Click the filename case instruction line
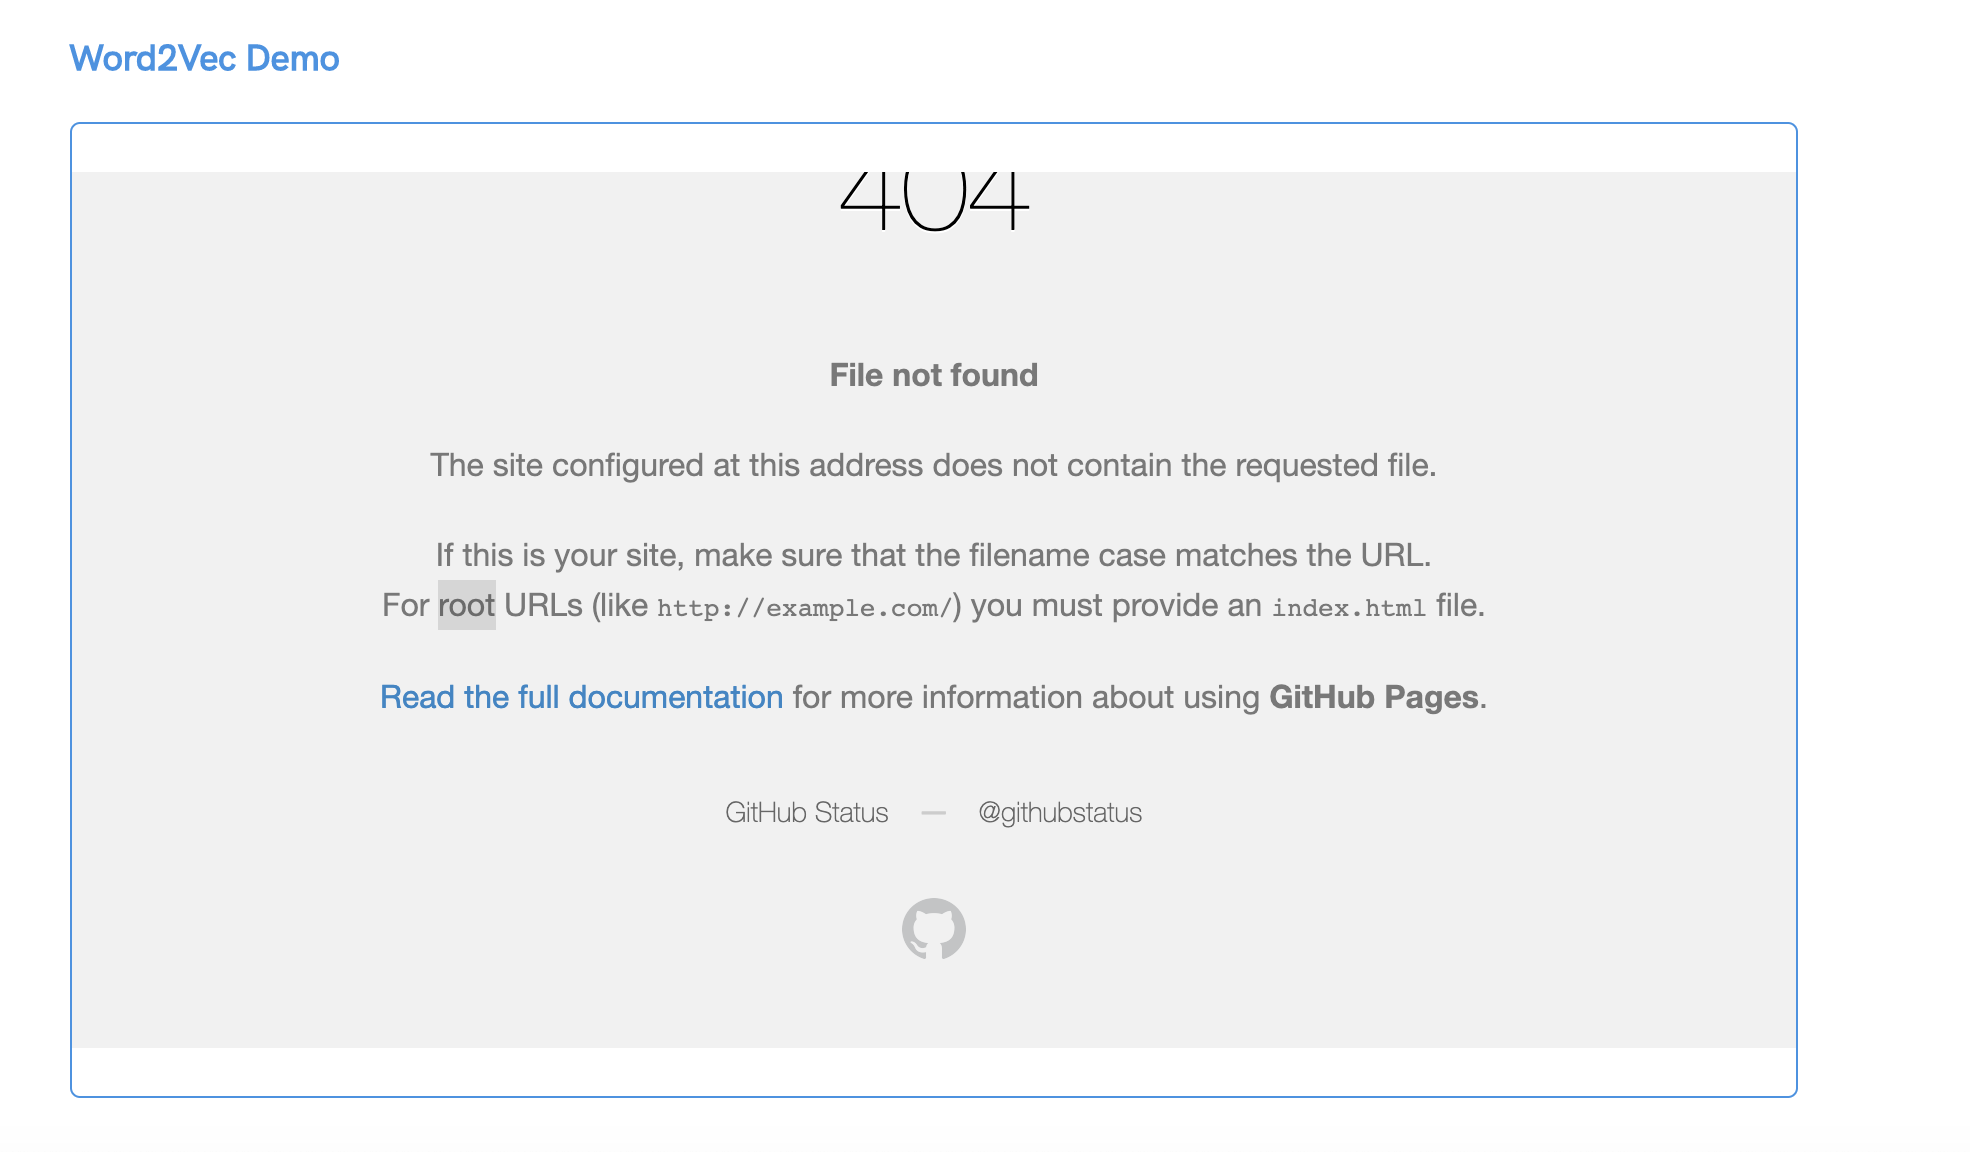The height and width of the screenshot is (1152, 1970). [x=934, y=555]
